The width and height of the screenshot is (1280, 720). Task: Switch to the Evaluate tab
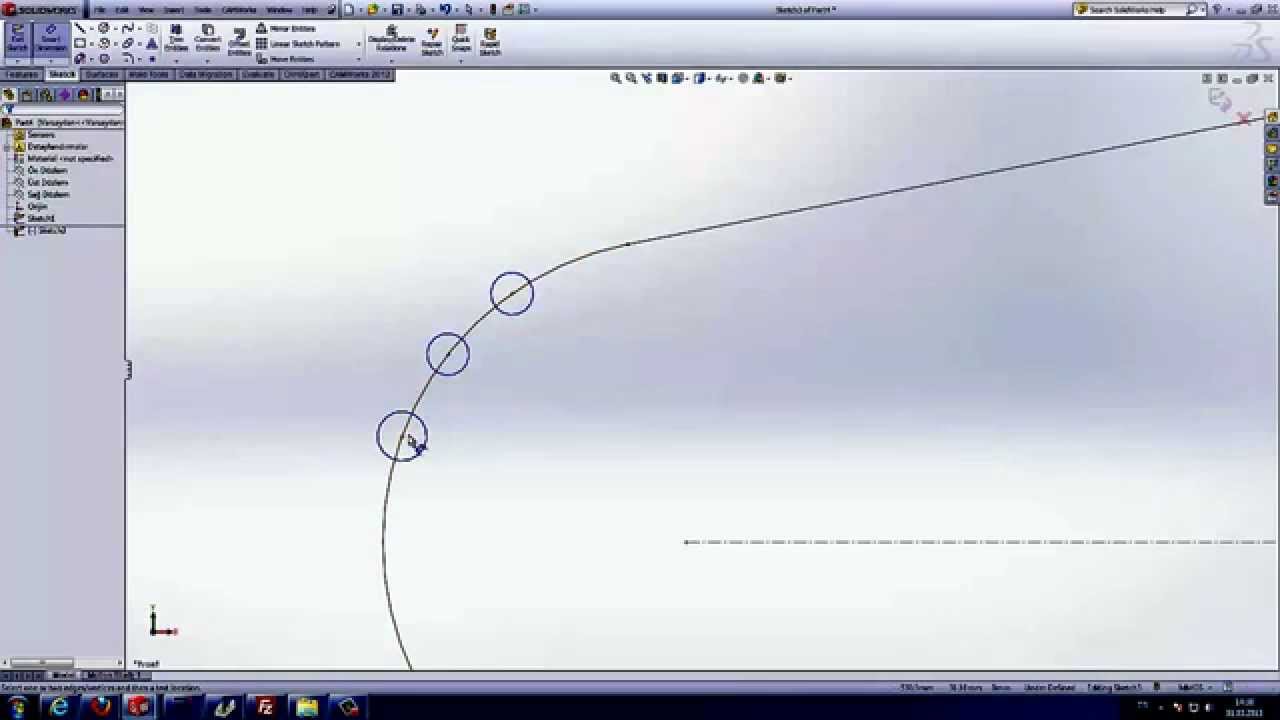pyautogui.click(x=258, y=75)
